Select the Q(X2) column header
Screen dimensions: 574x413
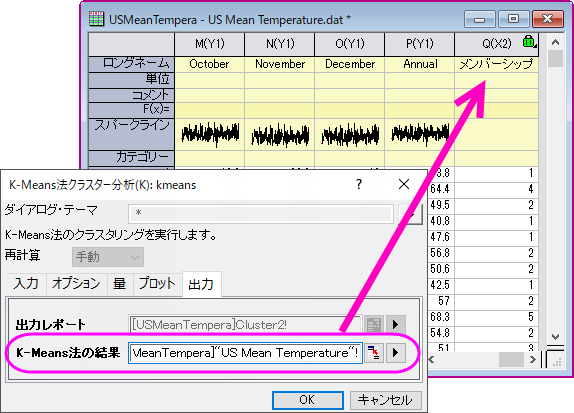point(496,44)
